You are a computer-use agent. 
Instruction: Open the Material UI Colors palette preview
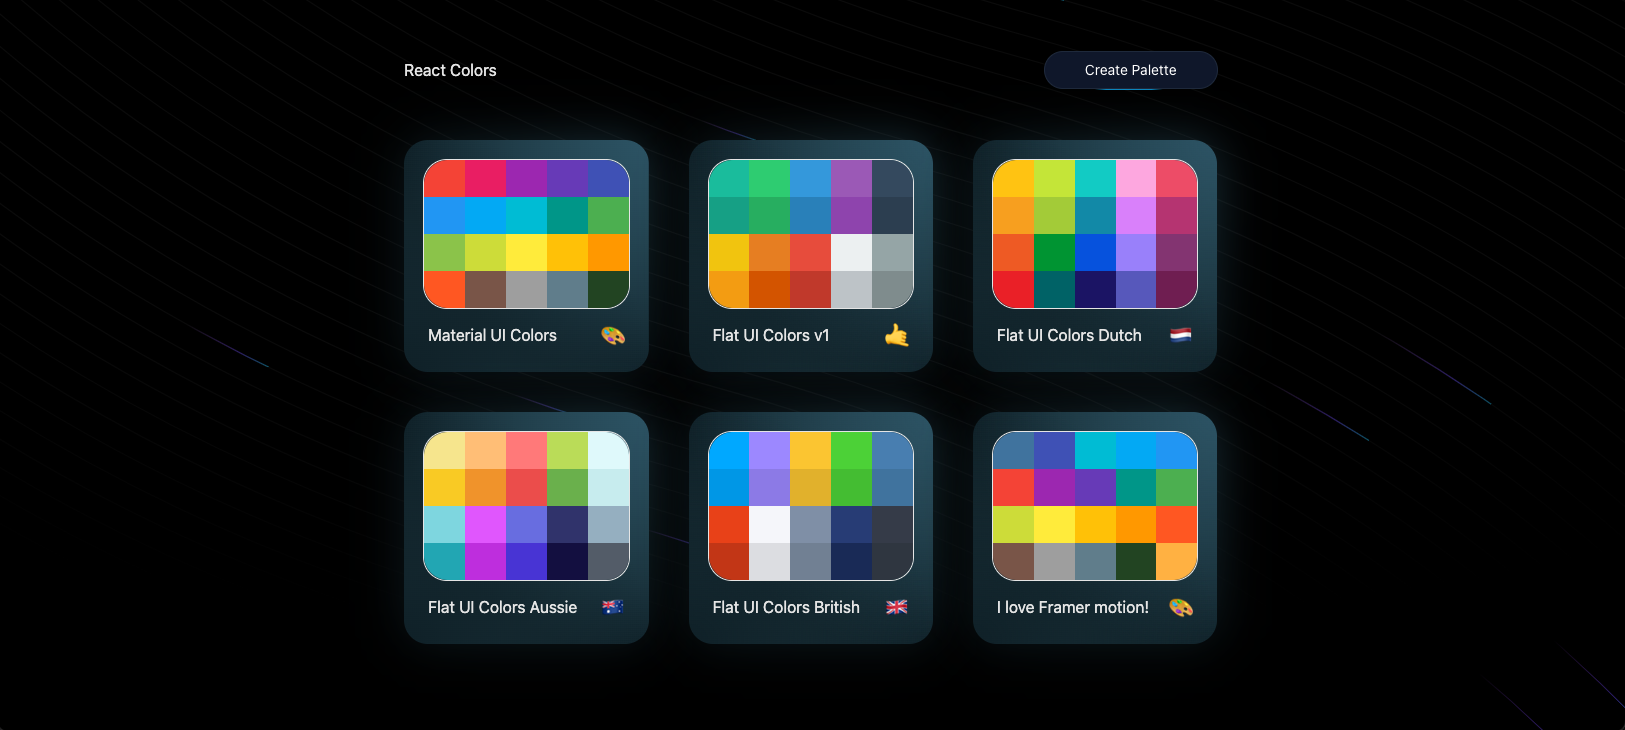pyautogui.click(x=527, y=234)
